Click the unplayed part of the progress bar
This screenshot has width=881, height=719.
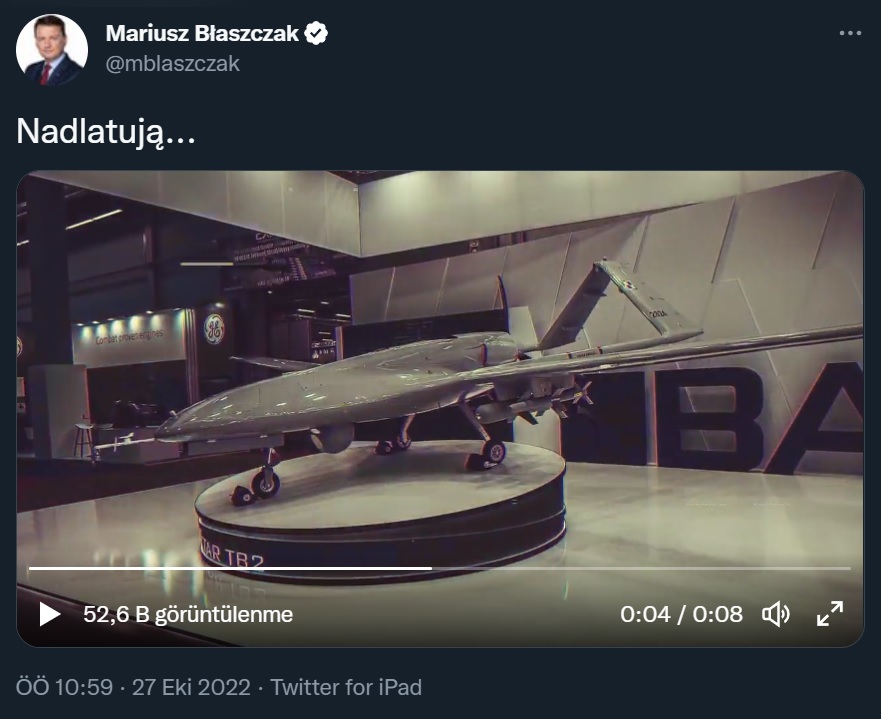coord(641,568)
